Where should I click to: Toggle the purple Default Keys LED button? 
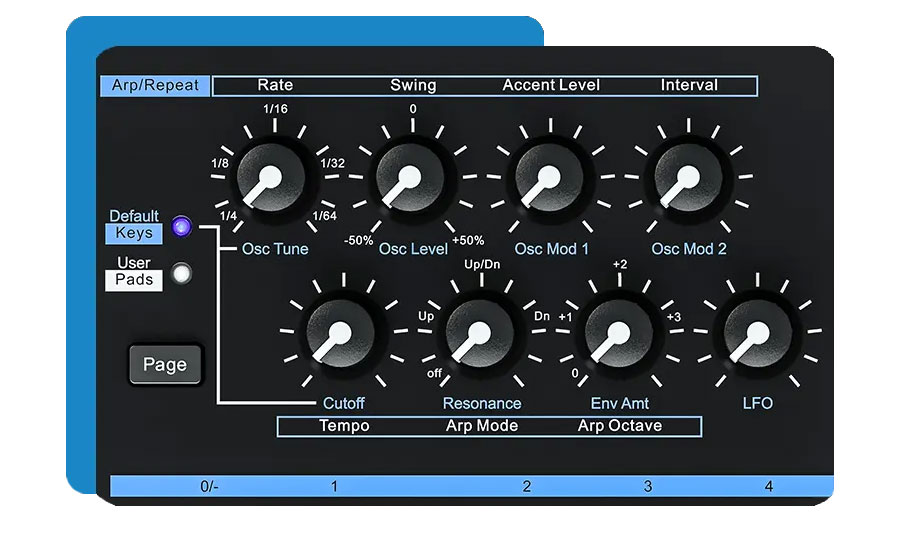[181, 227]
